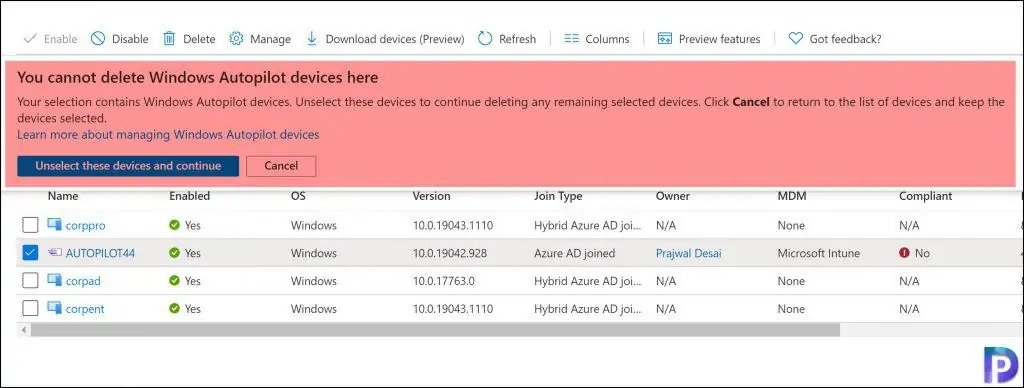The image size is (1024, 388).
Task: Open the corpad device link
Action: coord(83,281)
